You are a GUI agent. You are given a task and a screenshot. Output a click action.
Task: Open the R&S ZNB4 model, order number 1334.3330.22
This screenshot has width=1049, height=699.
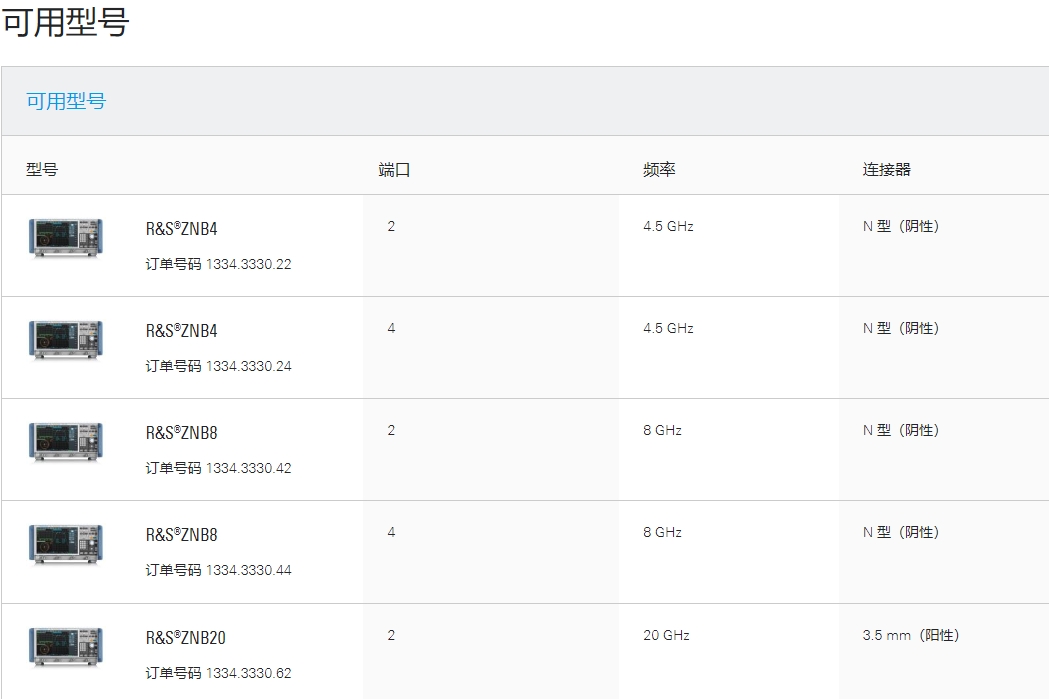point(182,229)
